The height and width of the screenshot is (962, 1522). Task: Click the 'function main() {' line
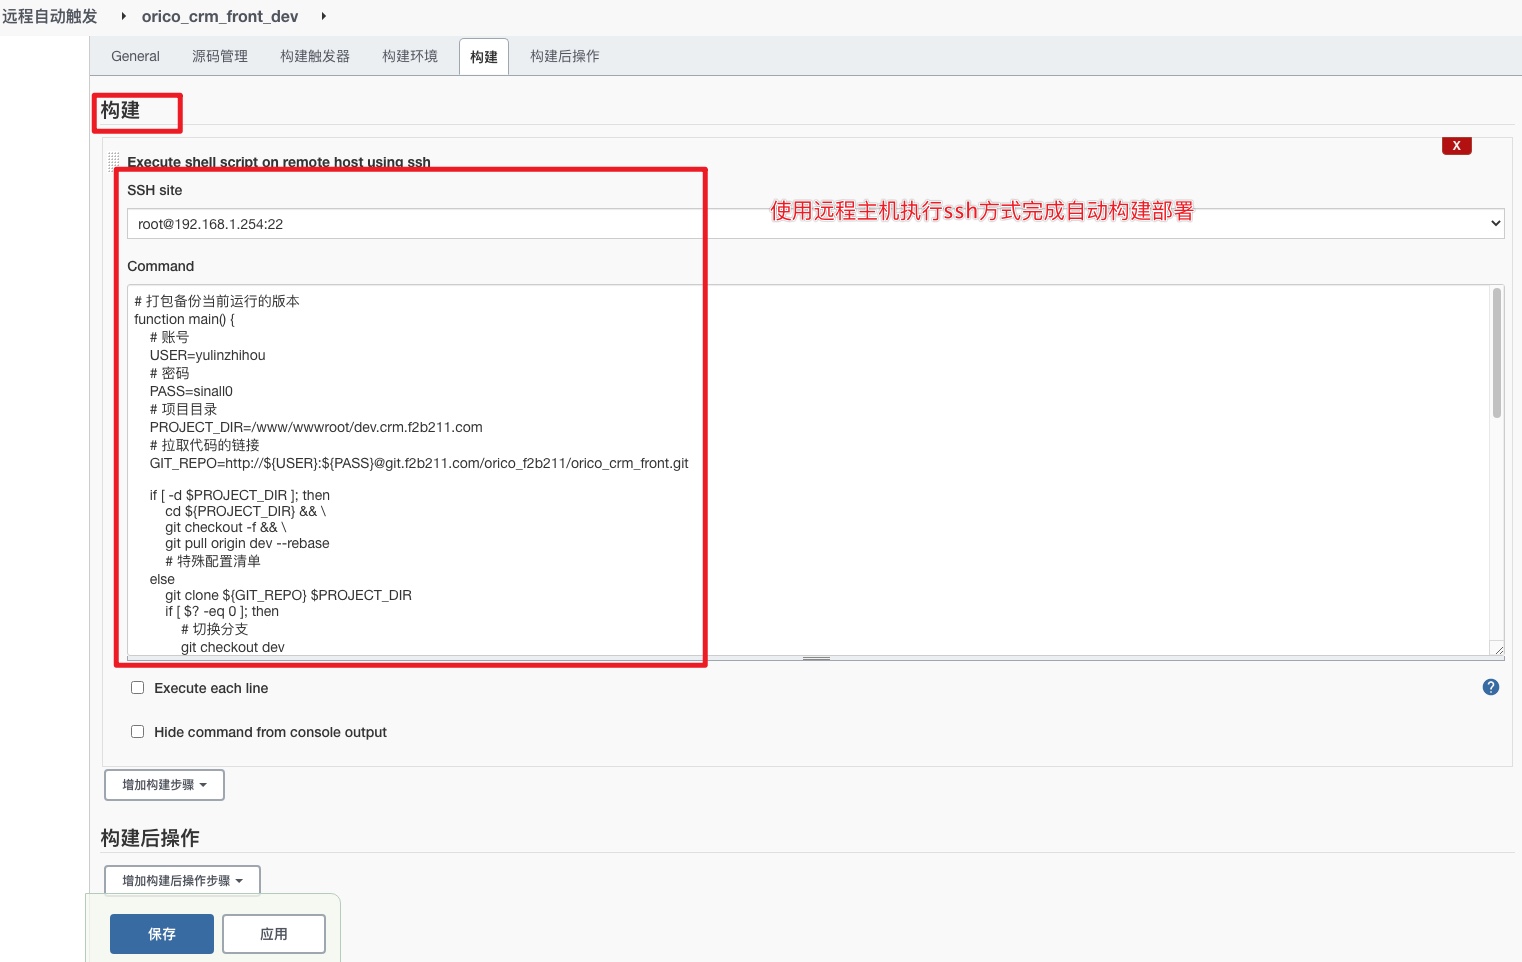tap(185, 319)
